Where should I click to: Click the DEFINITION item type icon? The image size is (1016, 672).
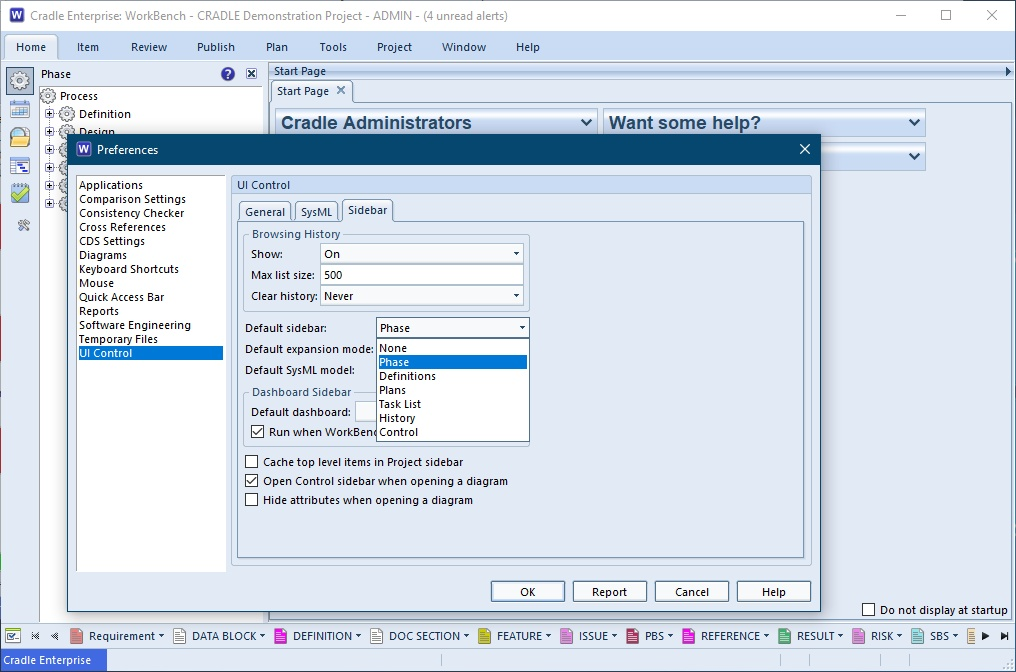pos(281,636)
